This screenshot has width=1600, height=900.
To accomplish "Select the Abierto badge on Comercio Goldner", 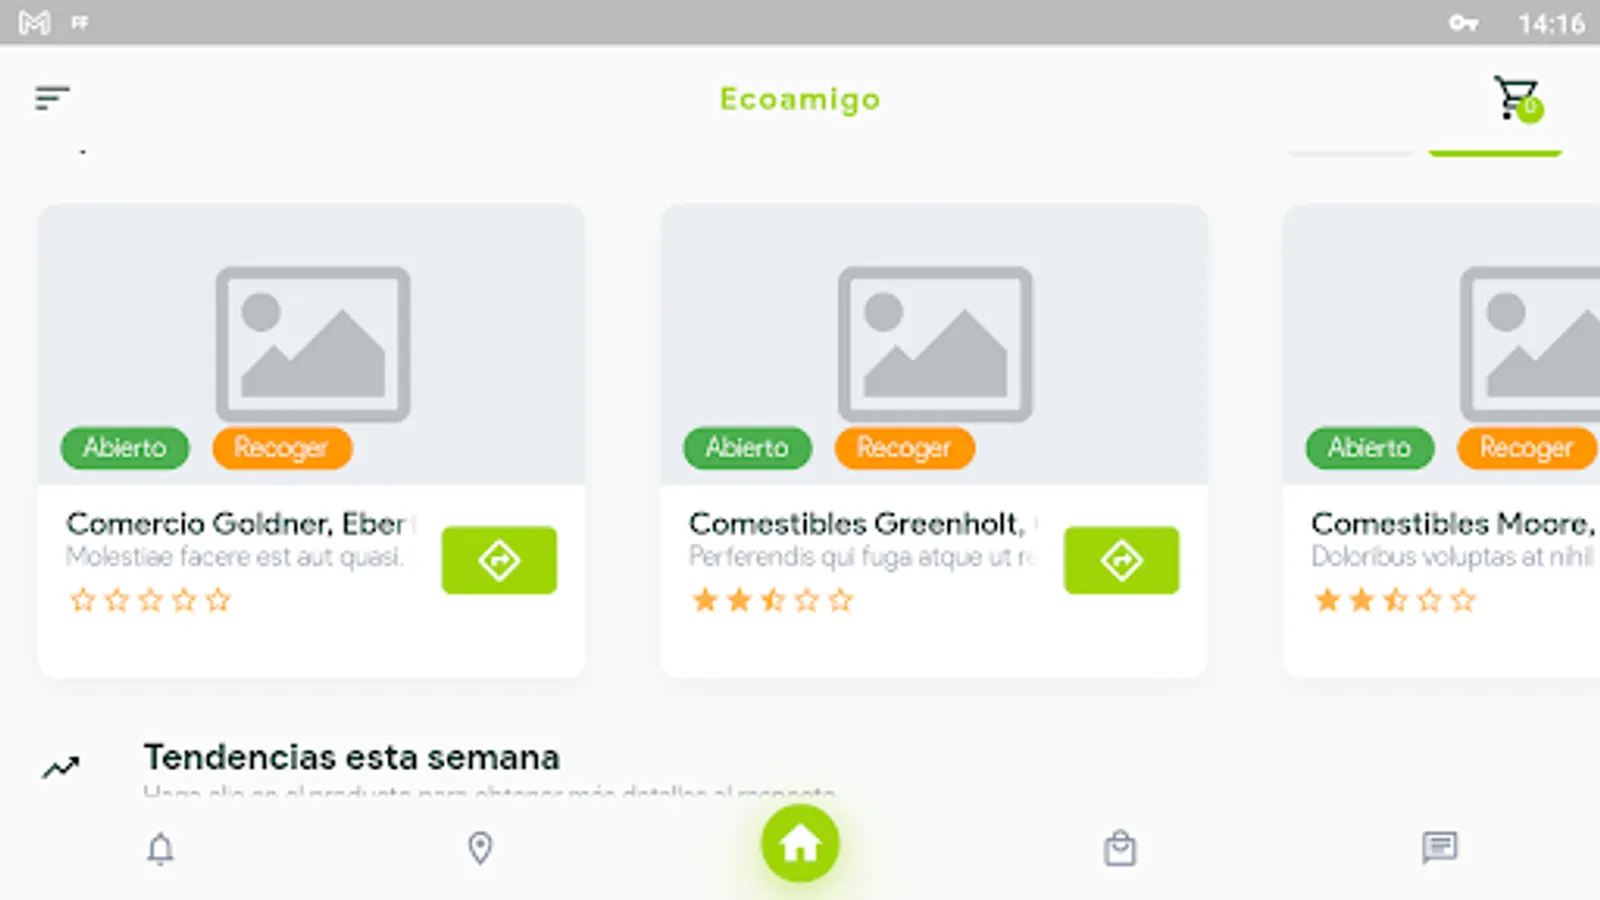I will (x=125, y=447).
